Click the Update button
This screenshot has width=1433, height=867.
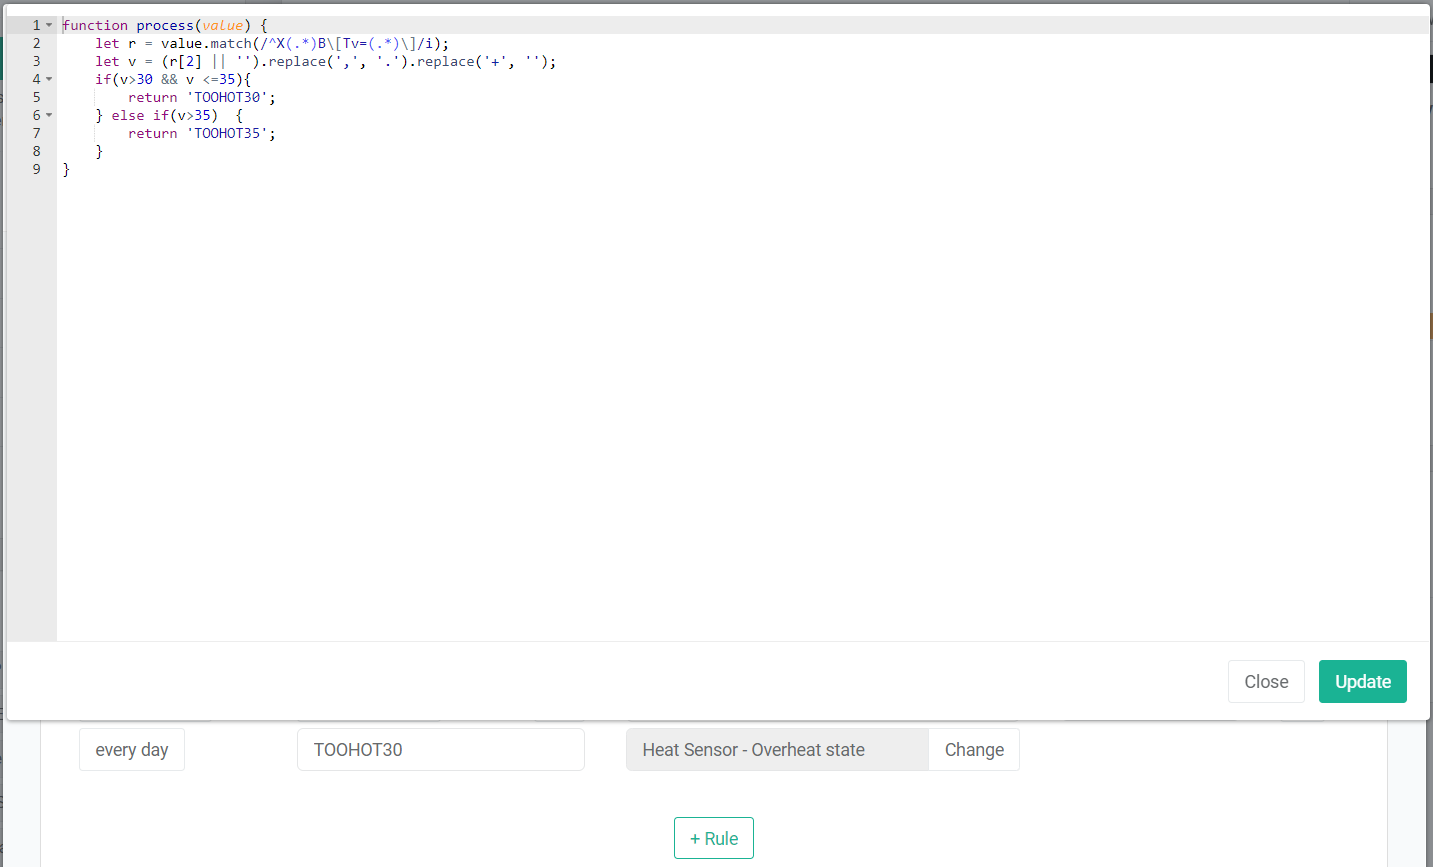pos(1362,682)
